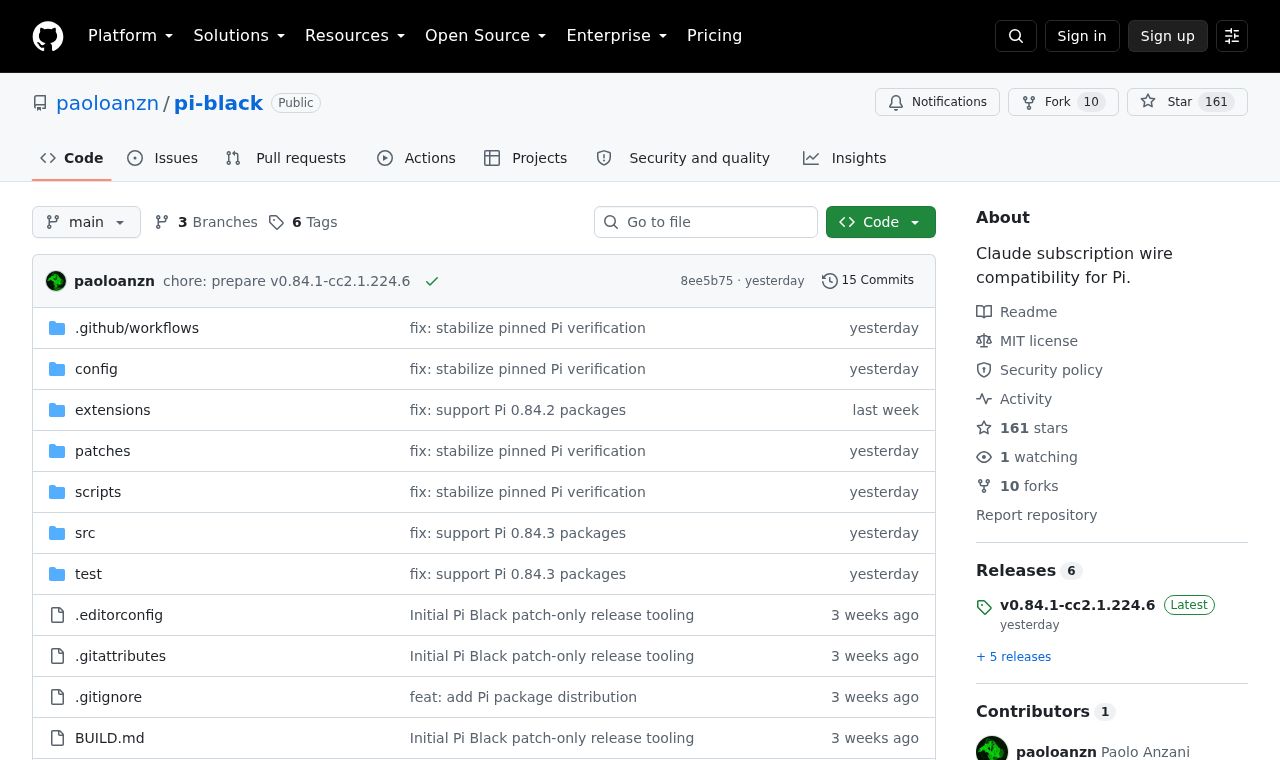
Task: Click the folder icon for .github/workflows
Action: [x=57, y=328]
